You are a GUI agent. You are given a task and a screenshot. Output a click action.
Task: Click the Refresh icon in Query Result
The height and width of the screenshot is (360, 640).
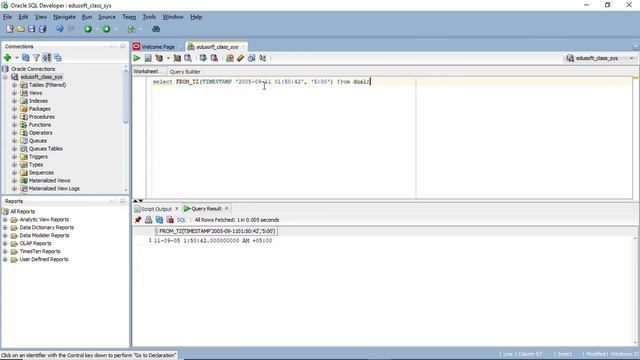pyautogui.click(x=159, y=220)
